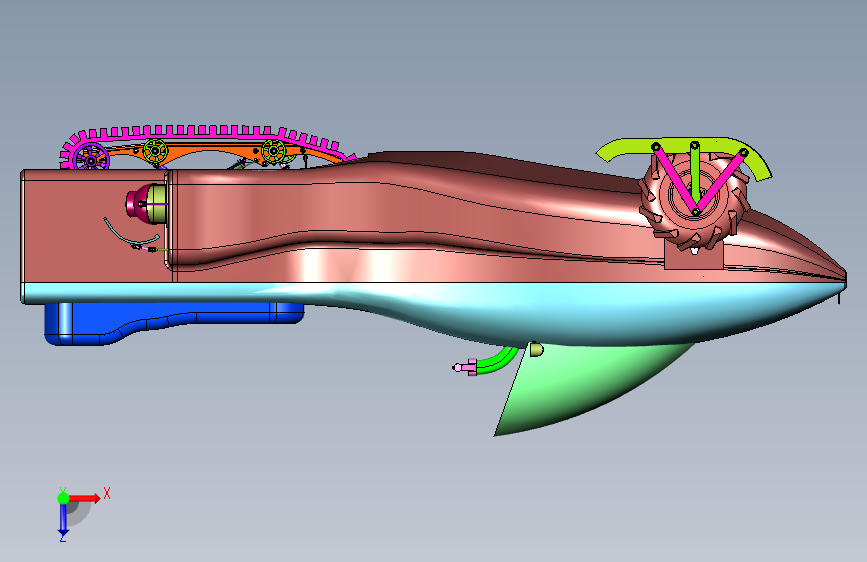
Task: Click the "Z" axis label
Action: (x=62, y=538)
